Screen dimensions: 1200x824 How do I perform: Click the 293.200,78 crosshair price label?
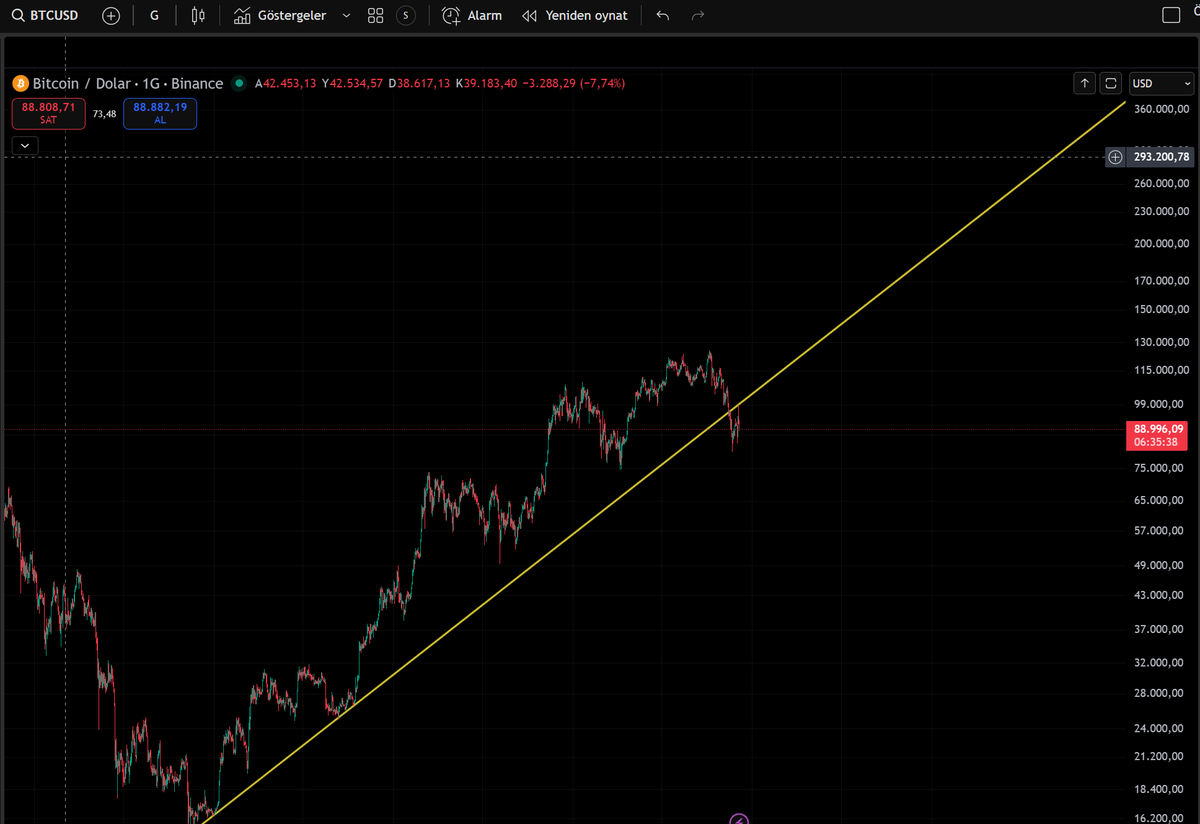click(x=1161, y=157)
